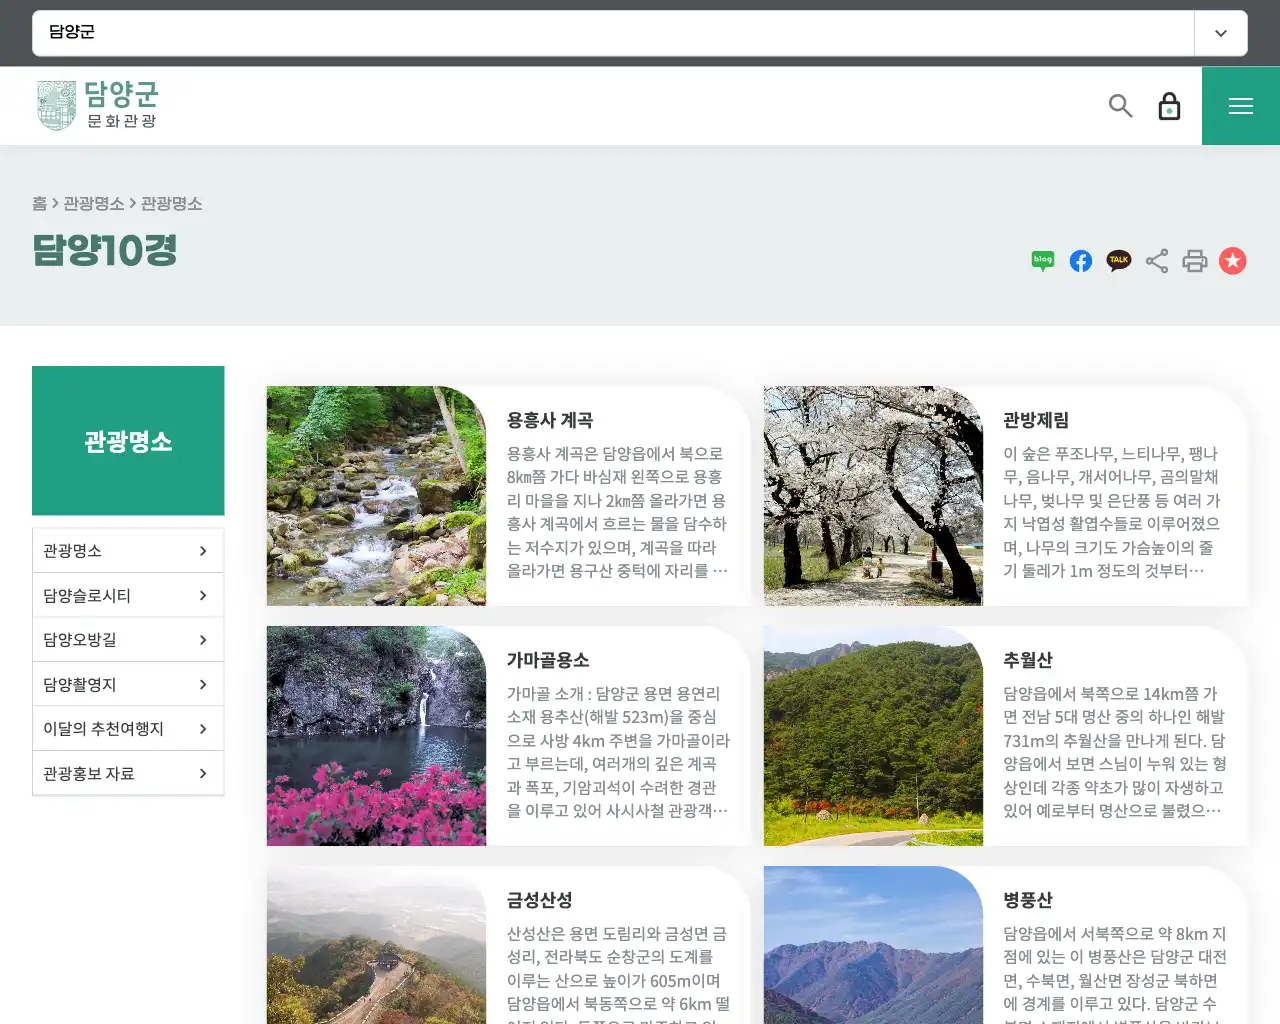Toggle the red star favorite button
This screenshot has height=1024, width=1280.
[1233, 261]
